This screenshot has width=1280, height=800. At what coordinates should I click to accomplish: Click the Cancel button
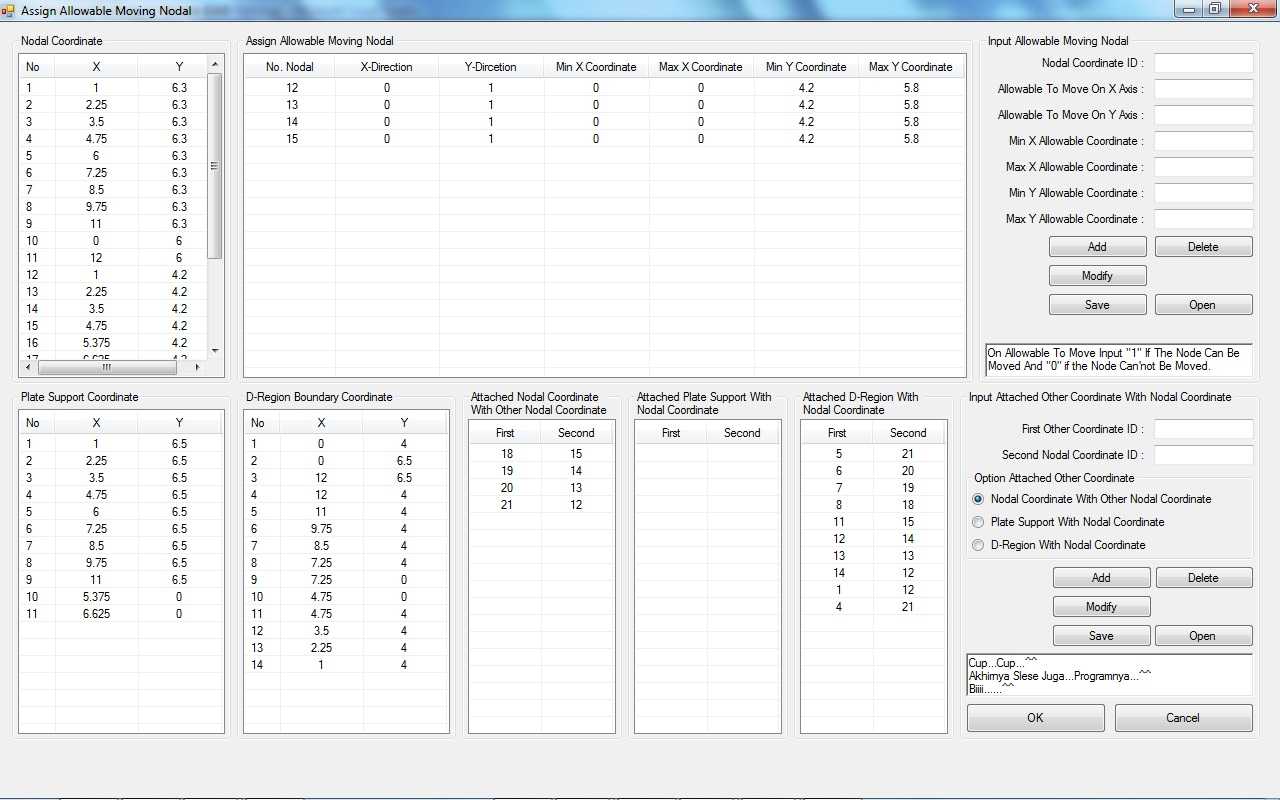tap(1183, 718)
